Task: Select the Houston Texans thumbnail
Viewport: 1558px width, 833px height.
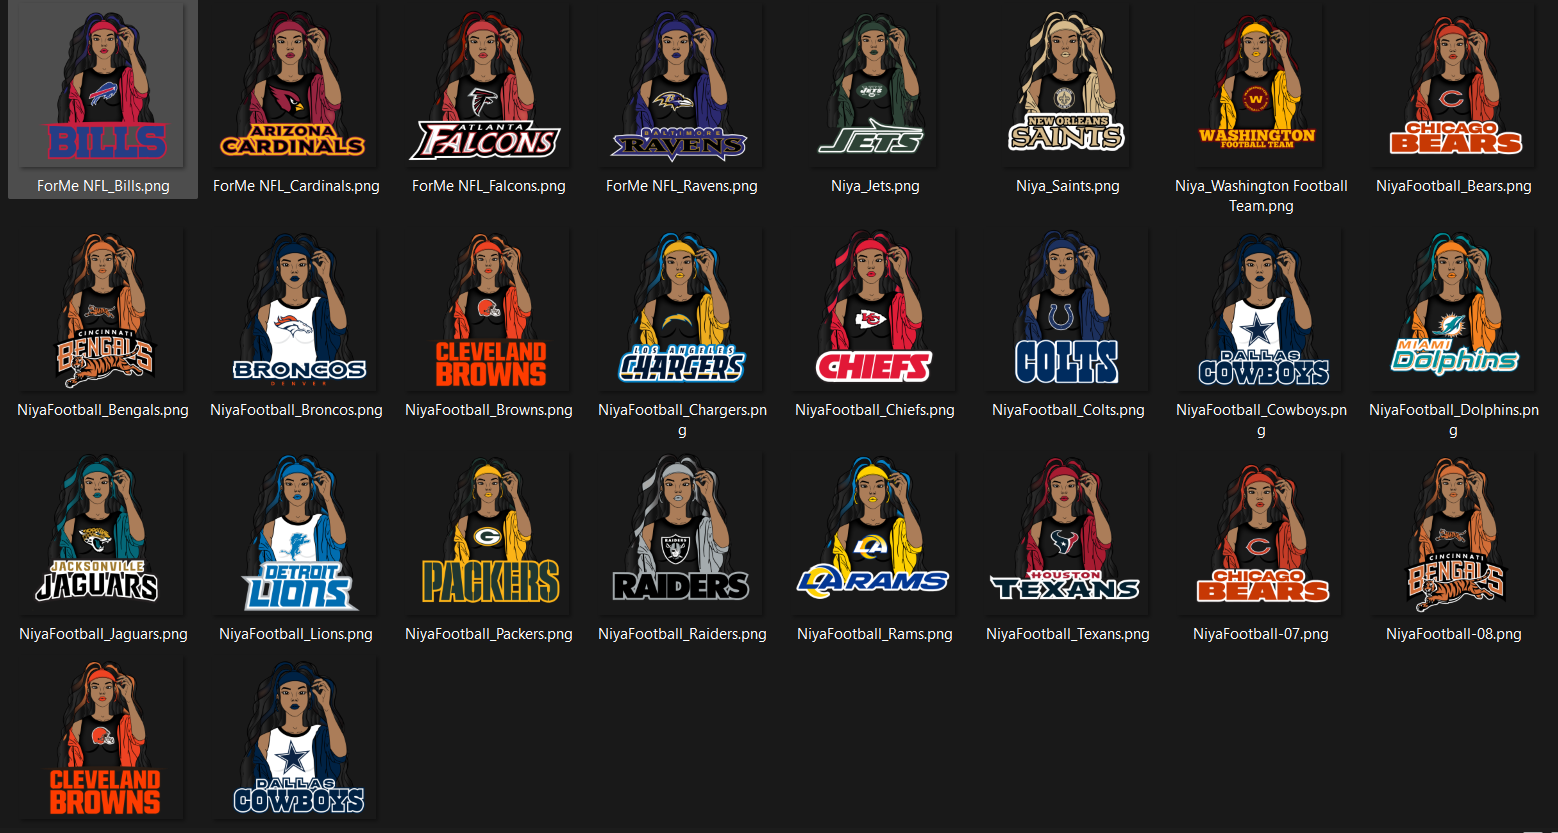Action: coord(1067,536)
